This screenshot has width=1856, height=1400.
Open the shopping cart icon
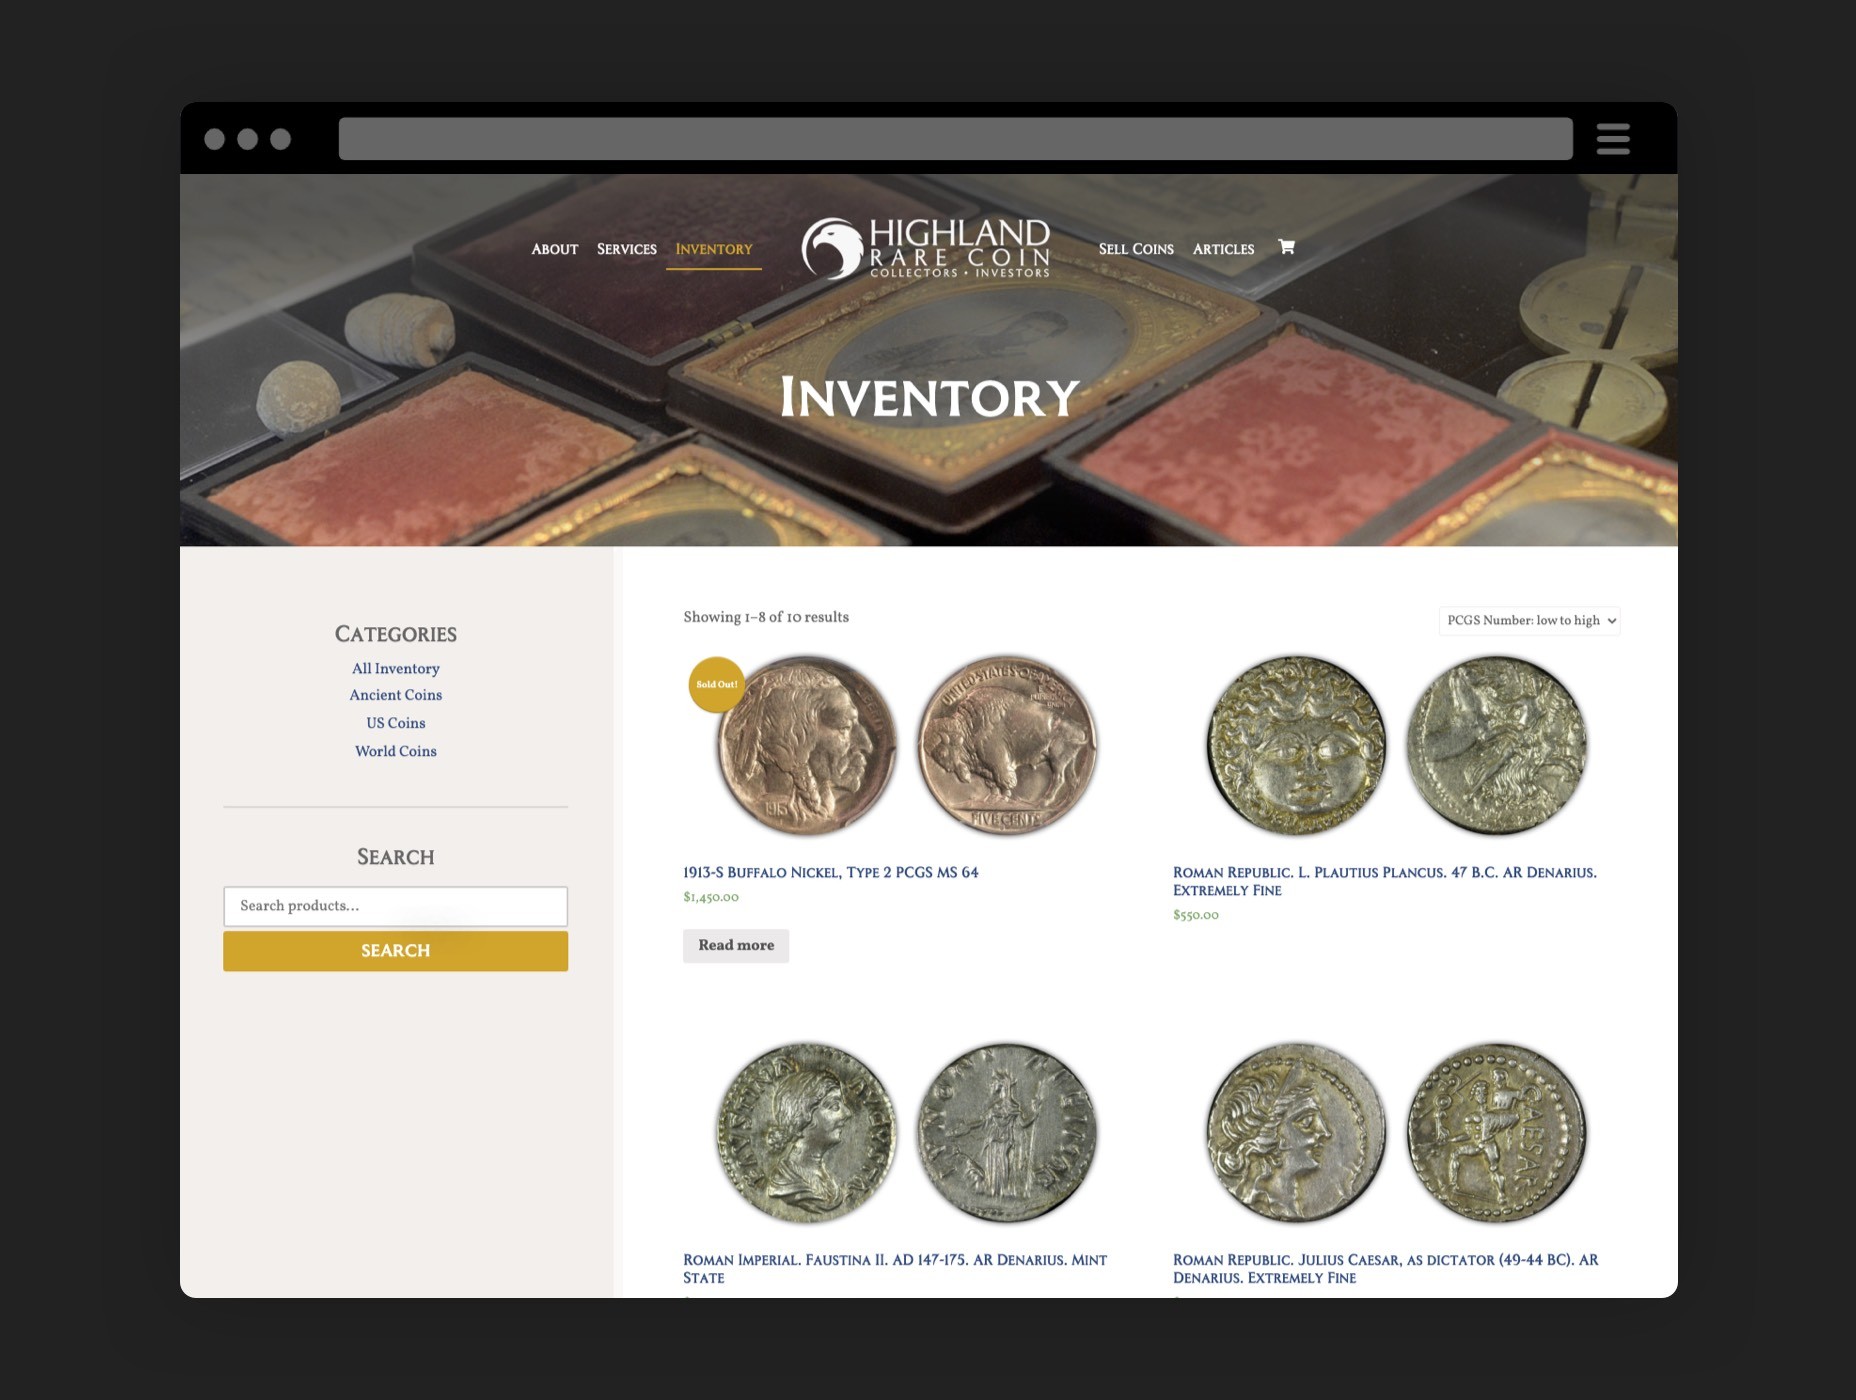pos(1286,247)
